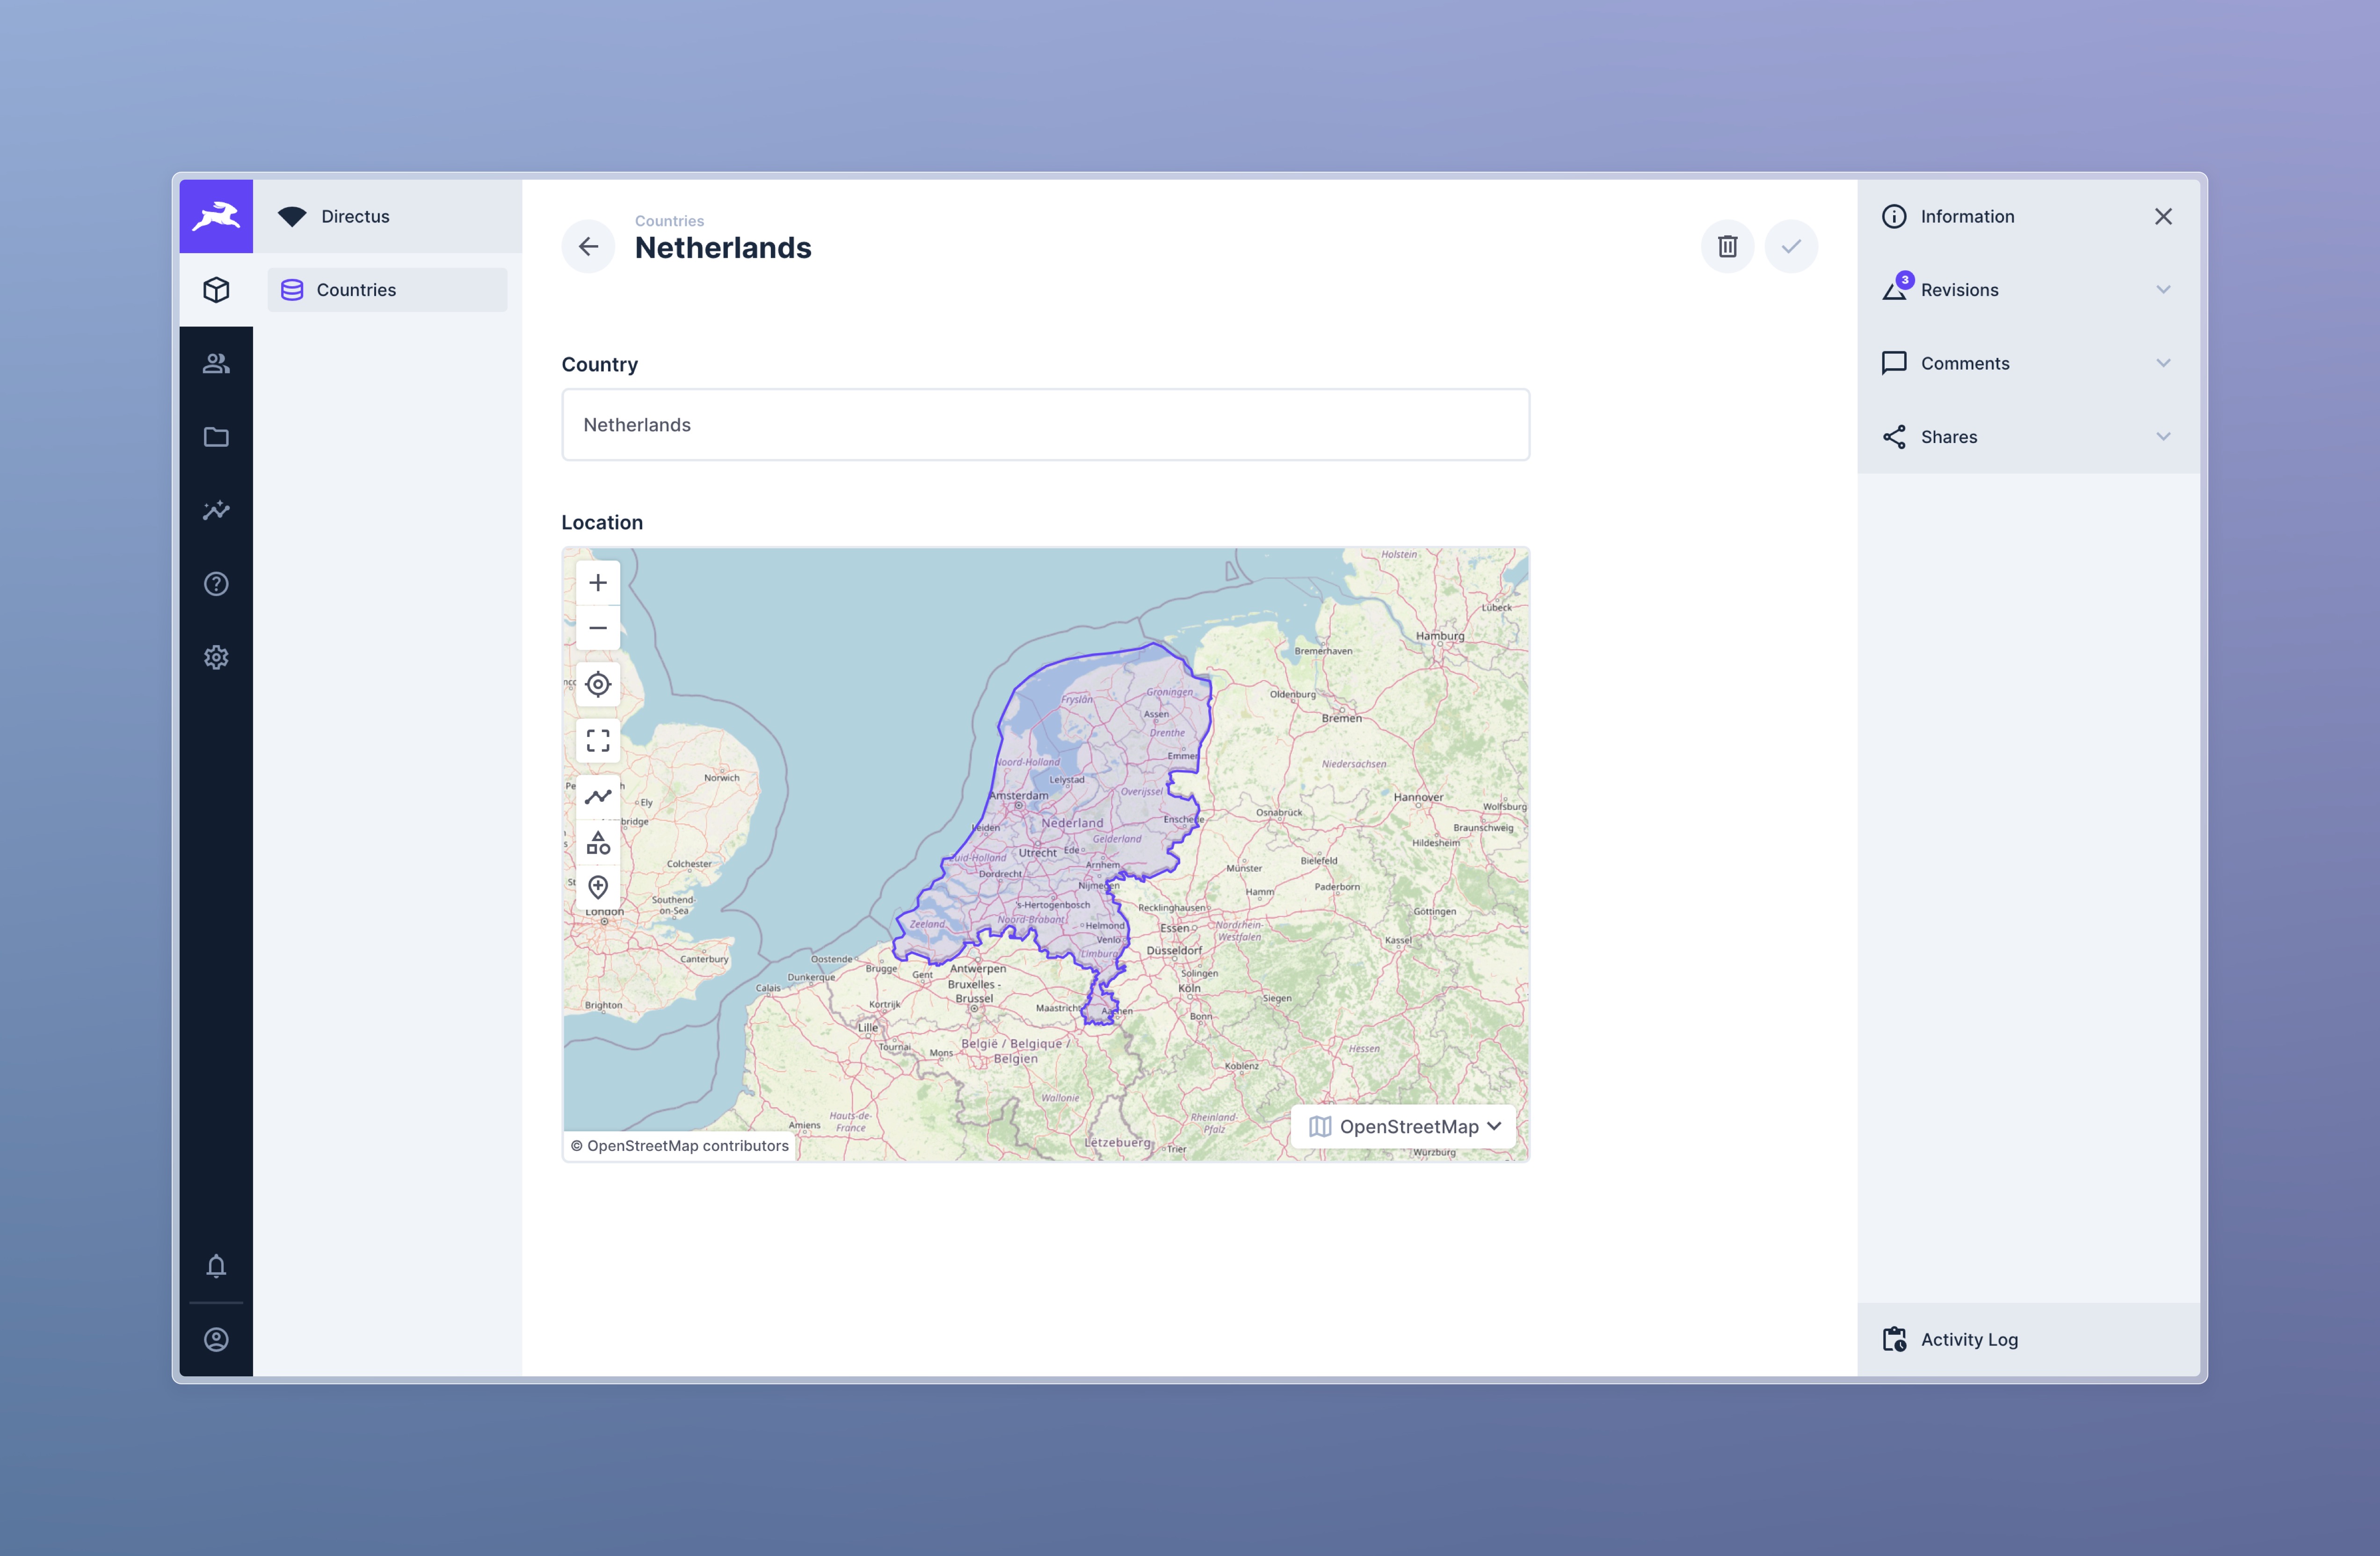Go back using the arrow button
Image resolution: width=2380 pixels, height=1556 pixels.
click(x=588, y=246)
